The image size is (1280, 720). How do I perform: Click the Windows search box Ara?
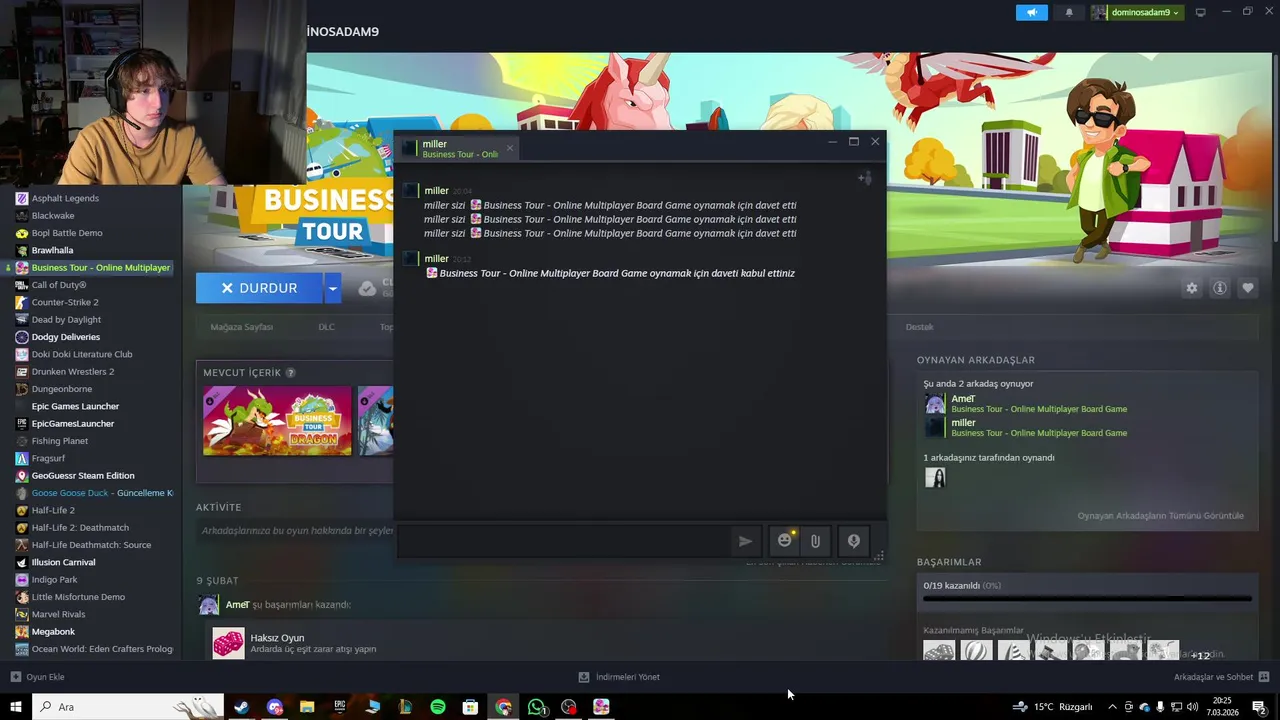(130, 707)
